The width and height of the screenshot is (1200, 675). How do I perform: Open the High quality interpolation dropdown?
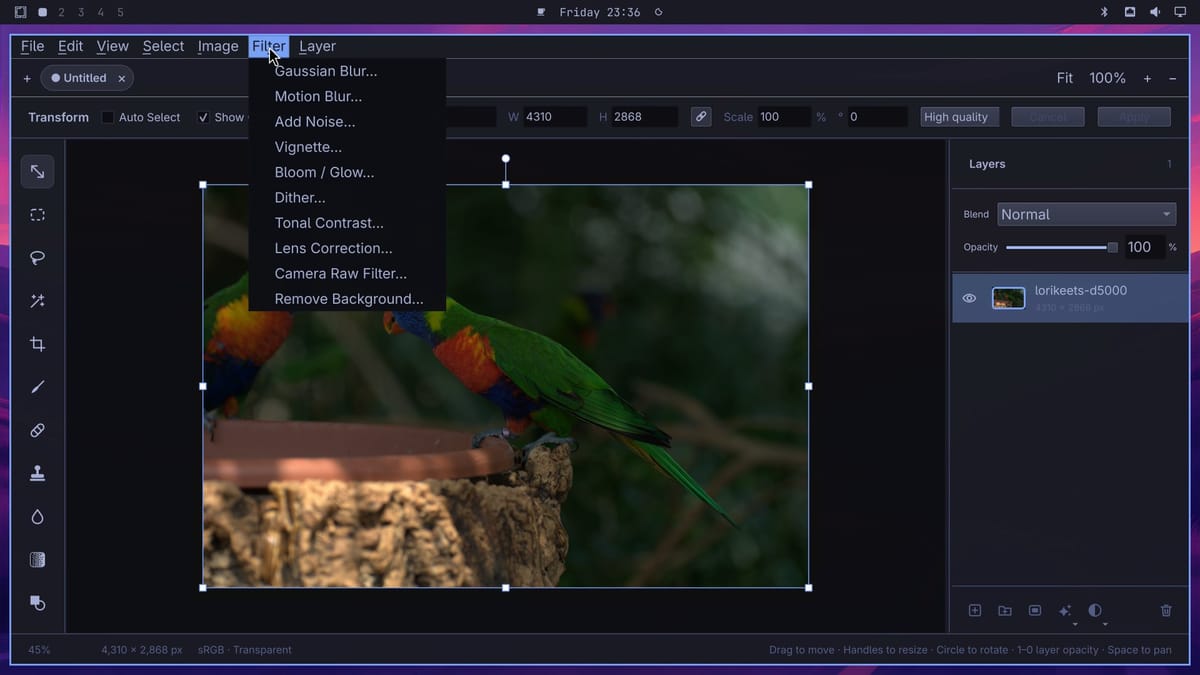tap(959, 117)
